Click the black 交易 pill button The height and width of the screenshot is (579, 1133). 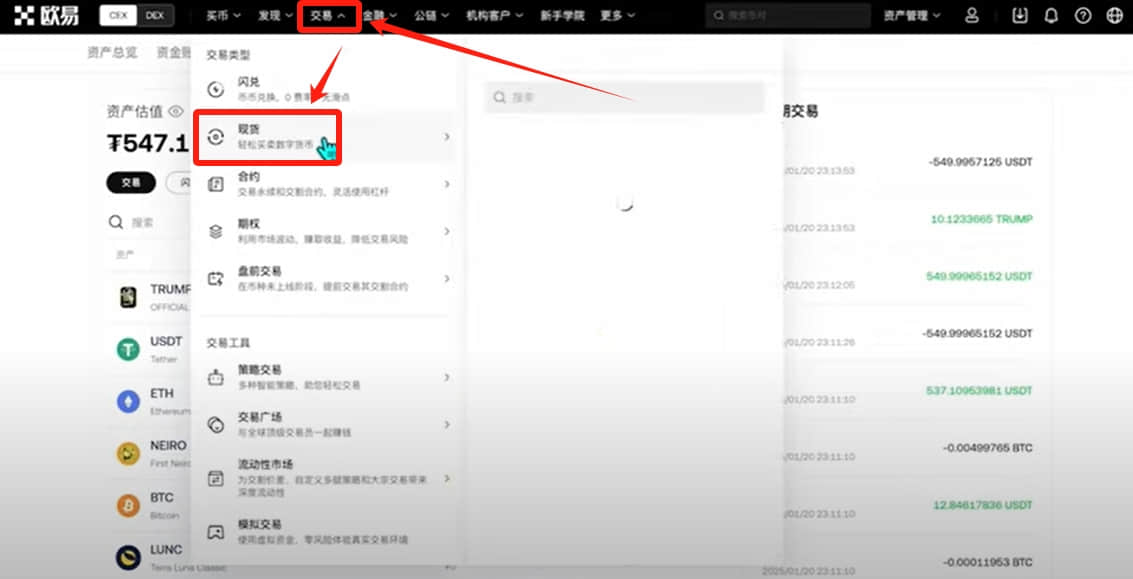[x=131, y=183]
